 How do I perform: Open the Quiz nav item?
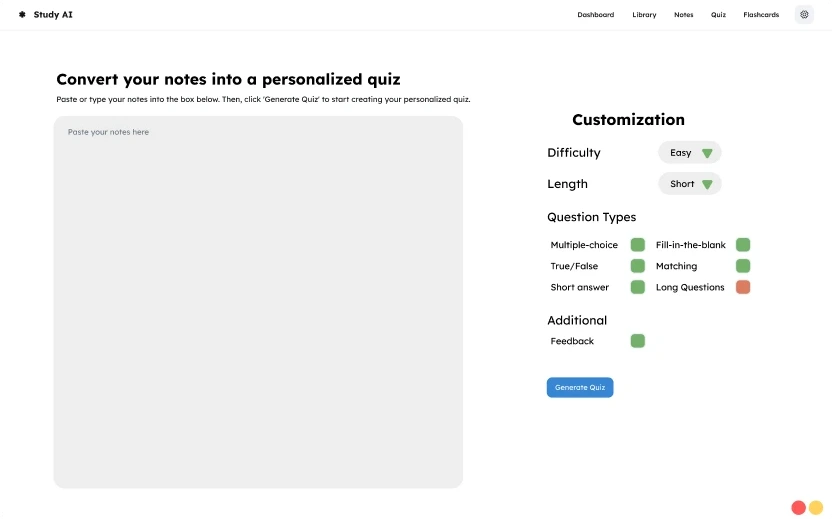[718, 15]
